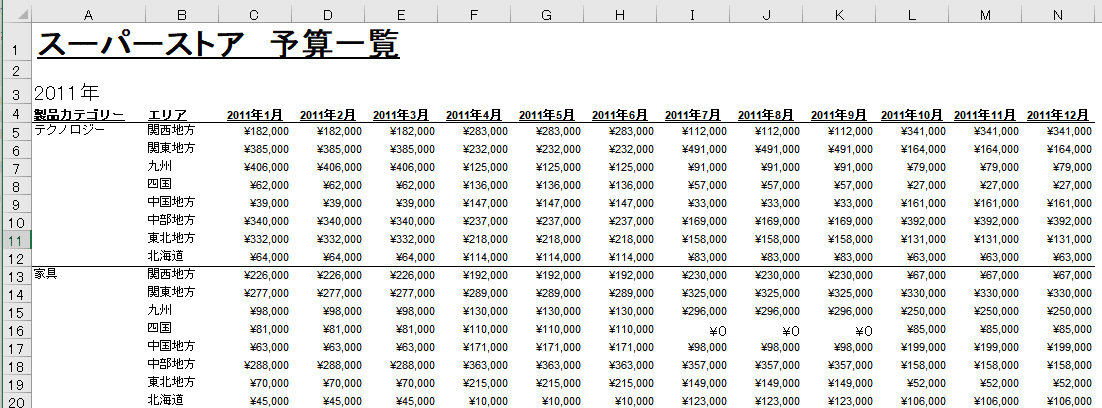Select row 4 header
1102x408 pixels.
pyautogui.click(x=17, y=115)
